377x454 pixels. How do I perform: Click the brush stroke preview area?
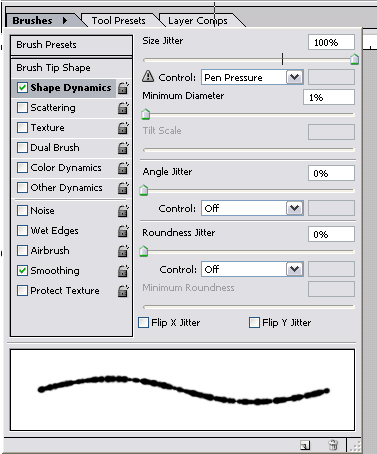click(183, 390)
